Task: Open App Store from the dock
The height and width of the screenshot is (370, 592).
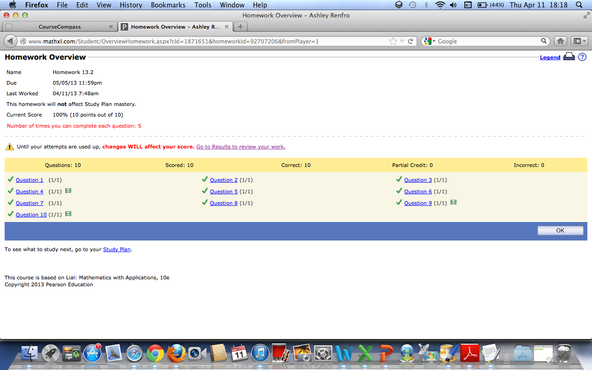Action: pyautogui.click(x=92, y=354)
